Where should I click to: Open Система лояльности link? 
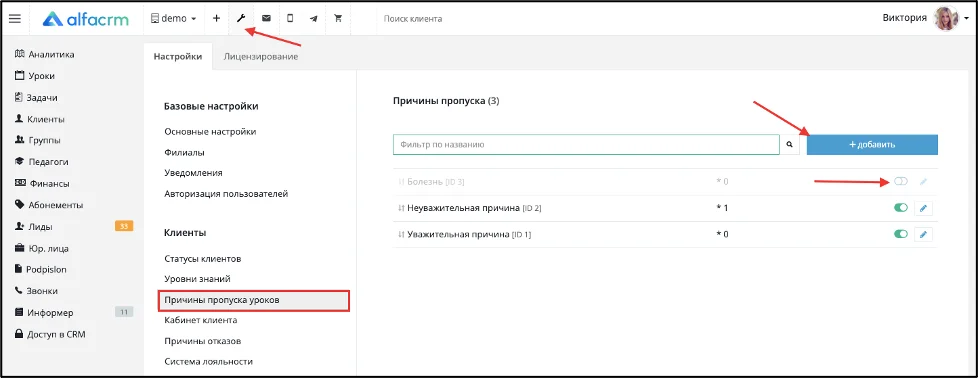click(208, 362)
